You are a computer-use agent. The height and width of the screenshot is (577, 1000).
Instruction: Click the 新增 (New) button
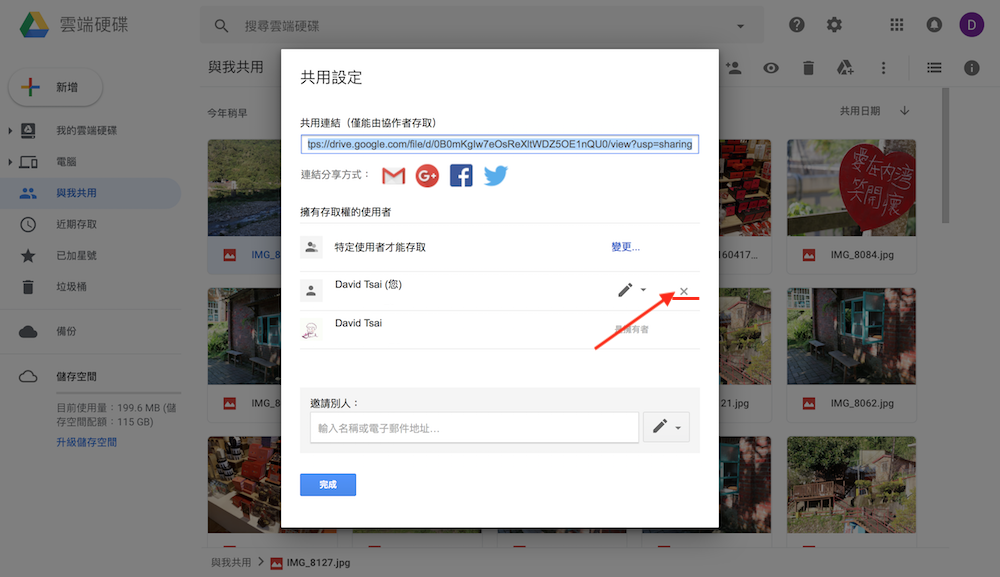tap(55, 87)
